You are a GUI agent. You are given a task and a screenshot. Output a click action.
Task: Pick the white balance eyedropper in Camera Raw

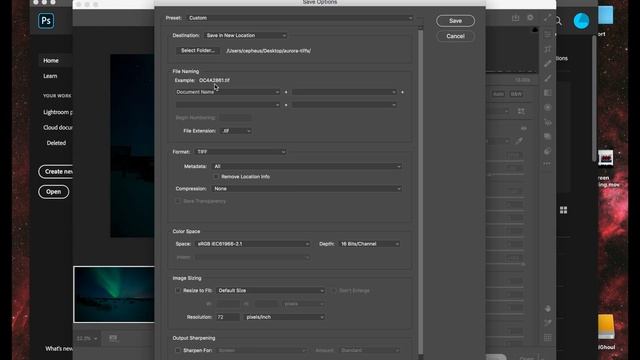tap(519, 141)
